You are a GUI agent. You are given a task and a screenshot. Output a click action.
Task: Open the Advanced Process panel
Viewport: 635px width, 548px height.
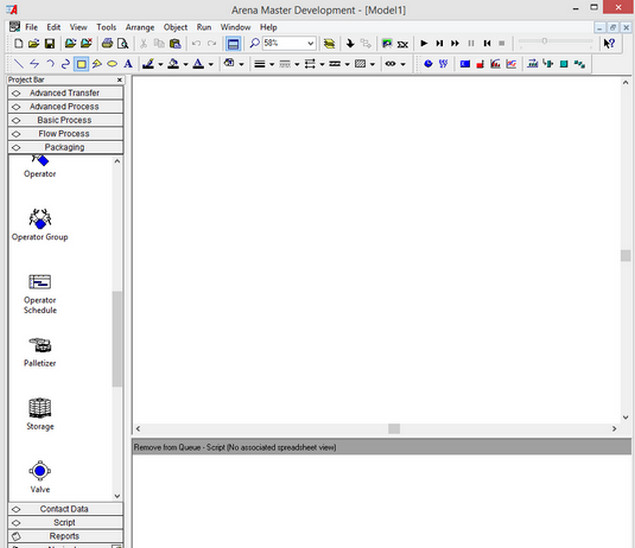tap(65, 107)
